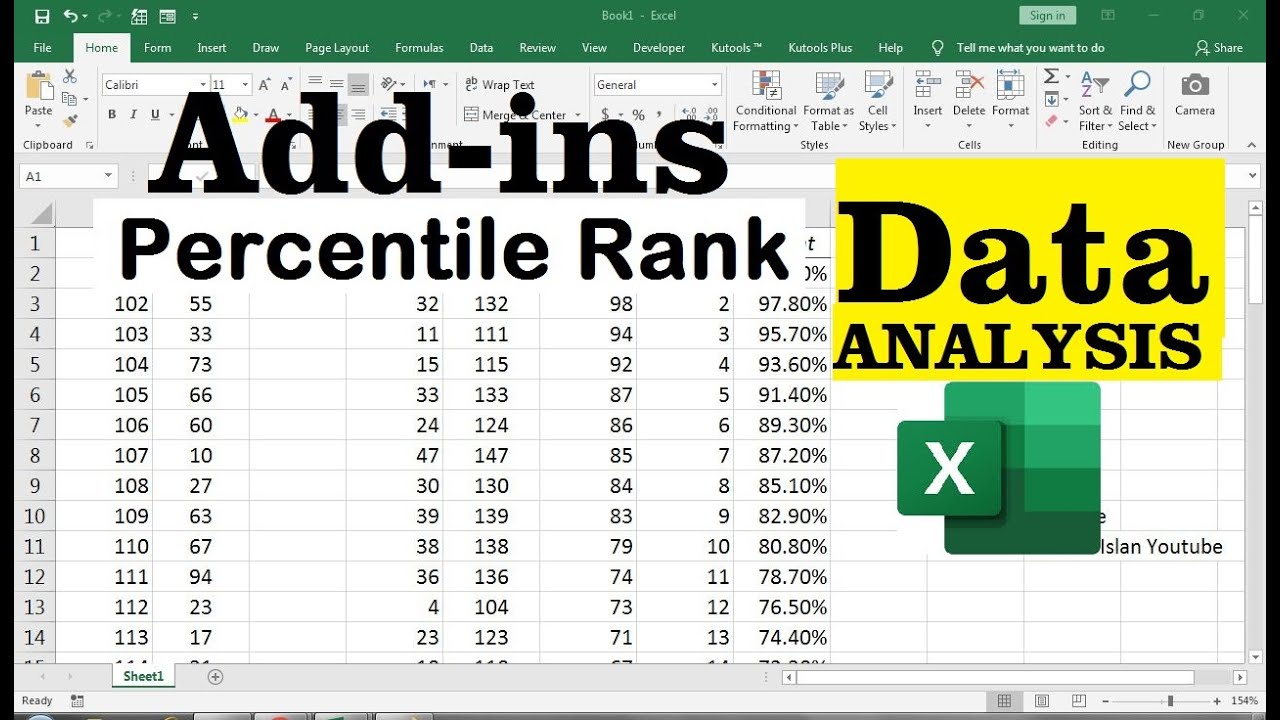Screen dimensions: 1280x720
Task: Click the Fill Color yellow bucket
Action: [x=240, y=115]
